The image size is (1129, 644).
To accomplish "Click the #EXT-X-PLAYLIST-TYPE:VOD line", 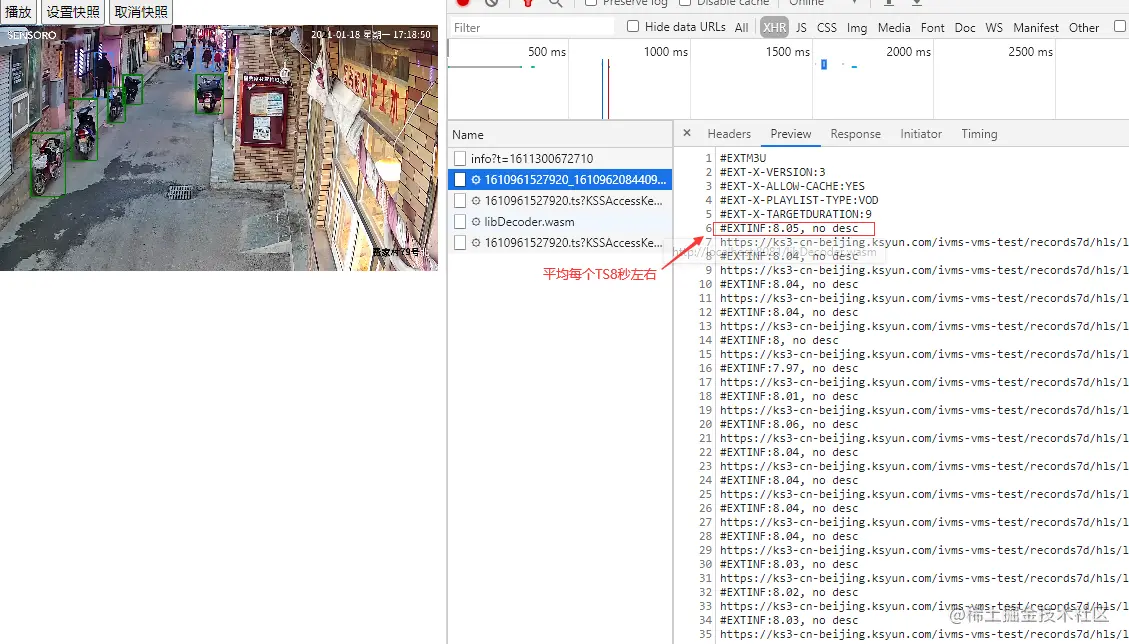I will click(x=799, y=200).
